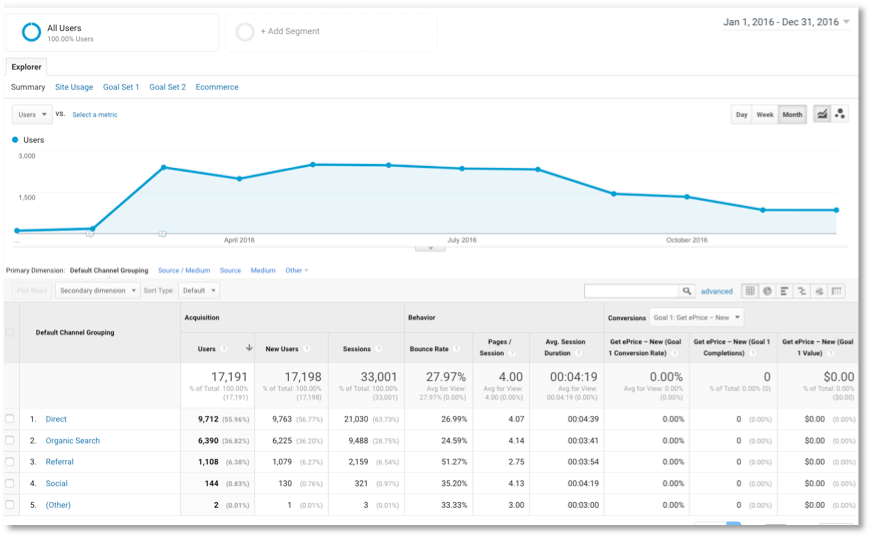Tick the checkbox for the Direct row

[x=9, y=419]
